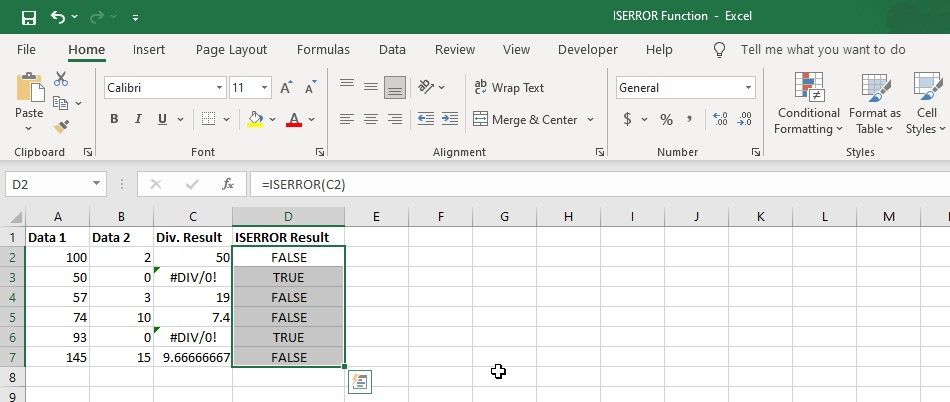Screen dimensions: 950x402
Task: Click the Decrease Decimal icon
Action: coord(744,119)
